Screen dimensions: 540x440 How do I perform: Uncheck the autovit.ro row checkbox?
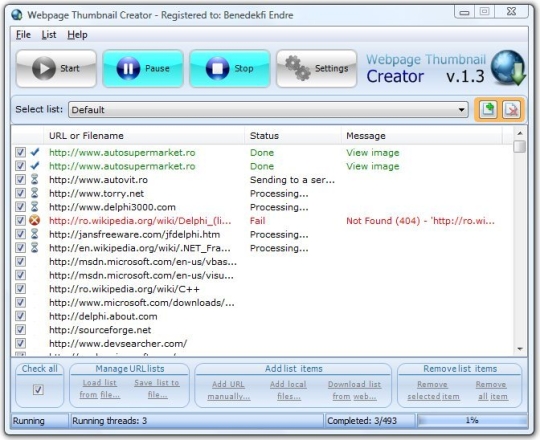click(20, 179)
